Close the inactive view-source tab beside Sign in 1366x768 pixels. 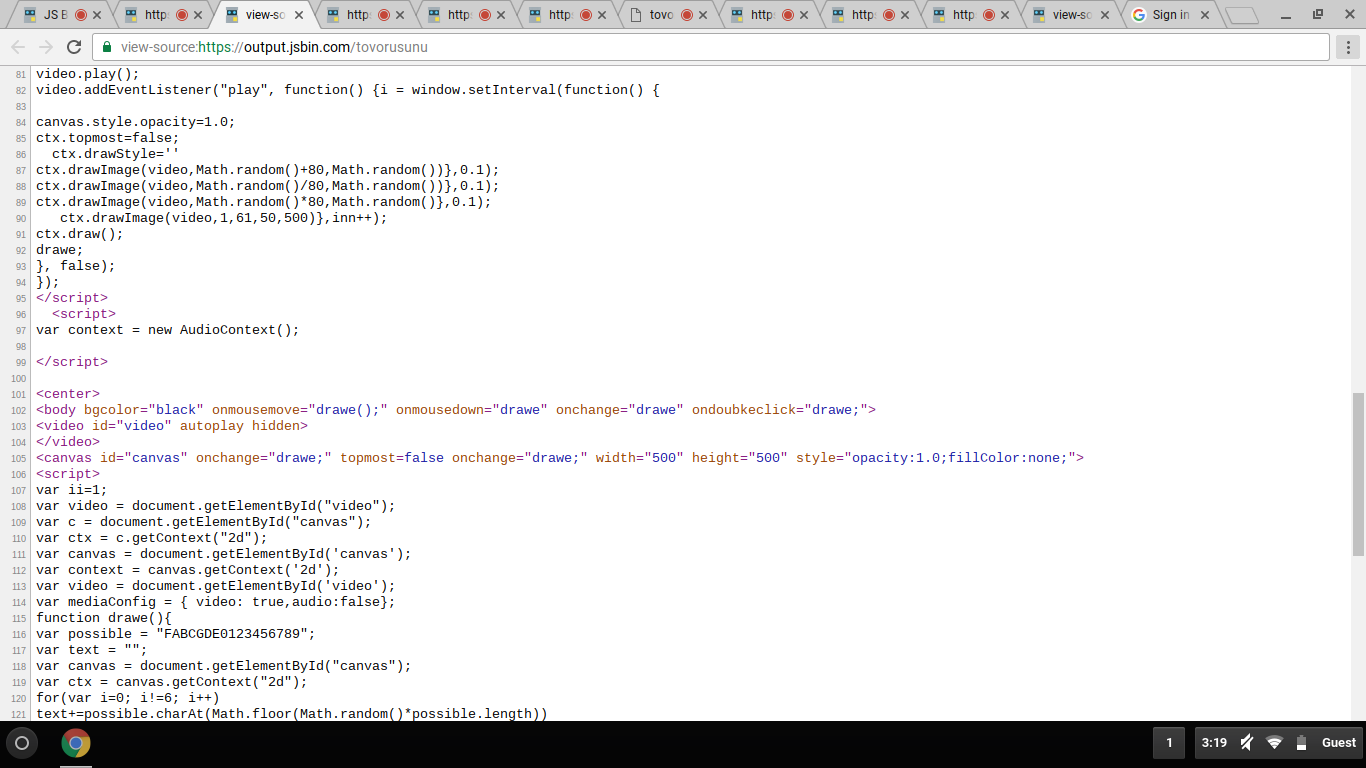point(1107,15)
